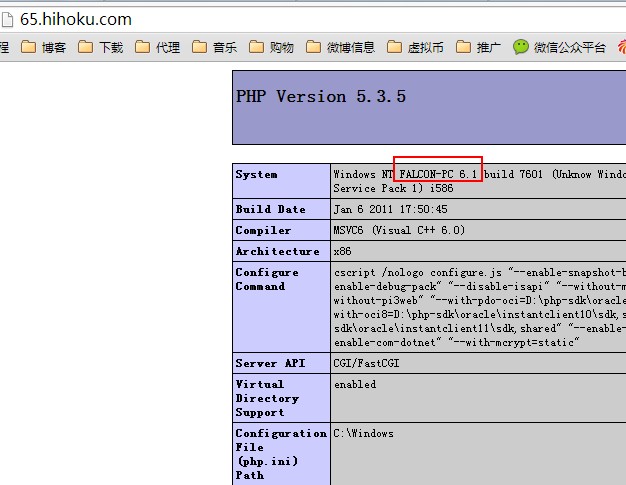Click the CGI/FastCGI value
This screenshot has width=626, height=485.
[x=366, y=363]
